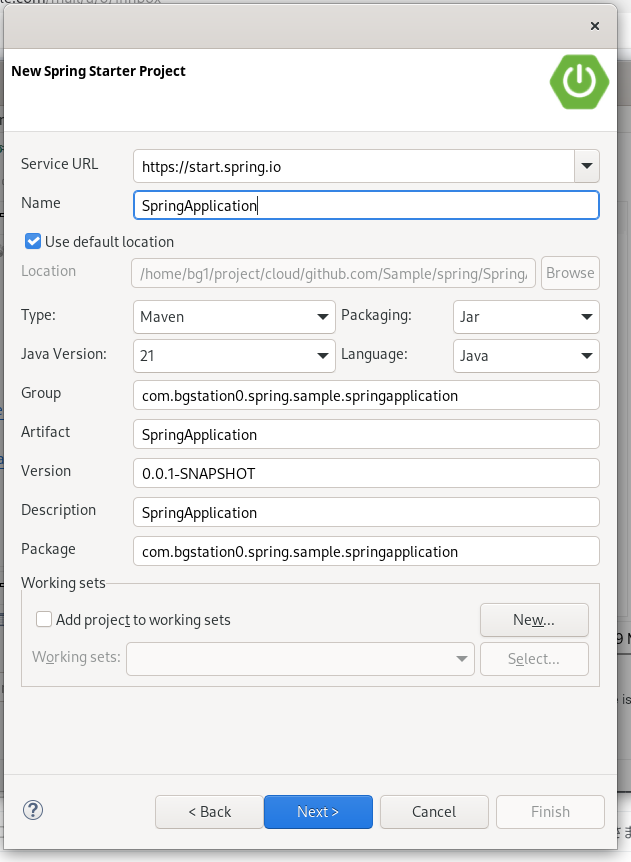Cancel the project wizard
Viewport: 631px width, 862px height.
[x=434, y=811]
